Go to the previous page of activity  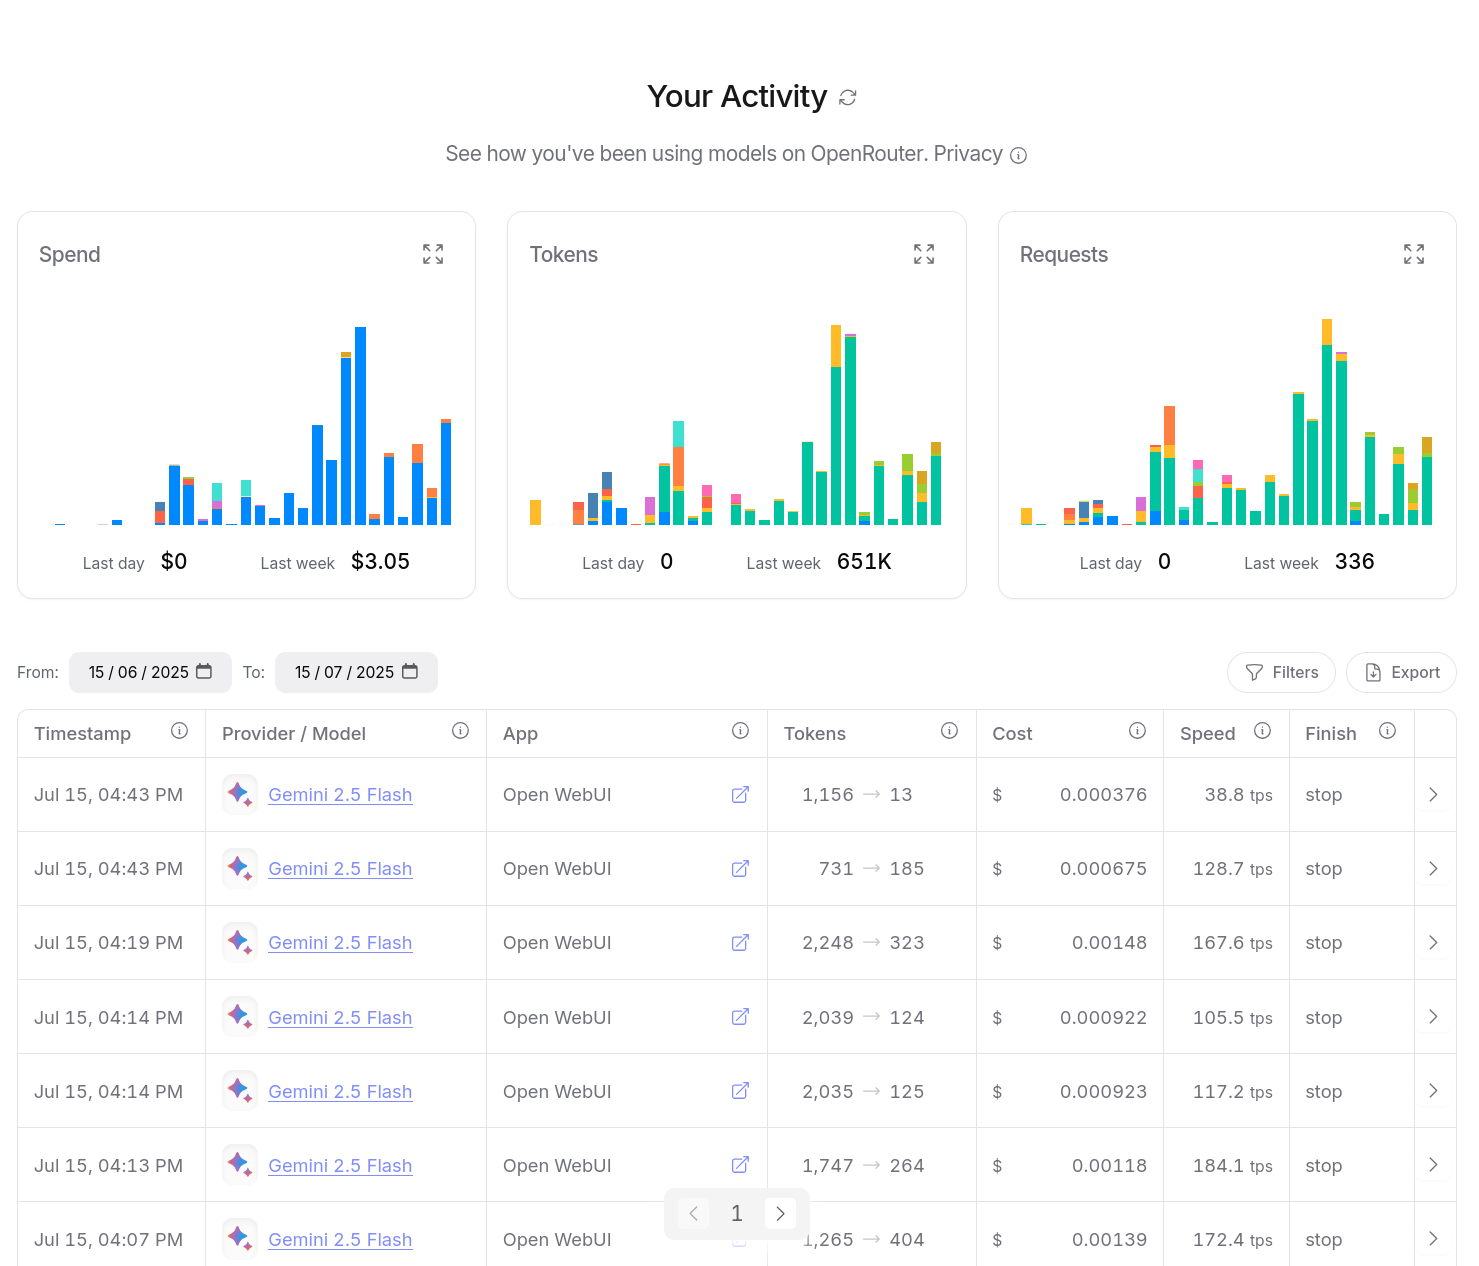(x=694, y=1213)
